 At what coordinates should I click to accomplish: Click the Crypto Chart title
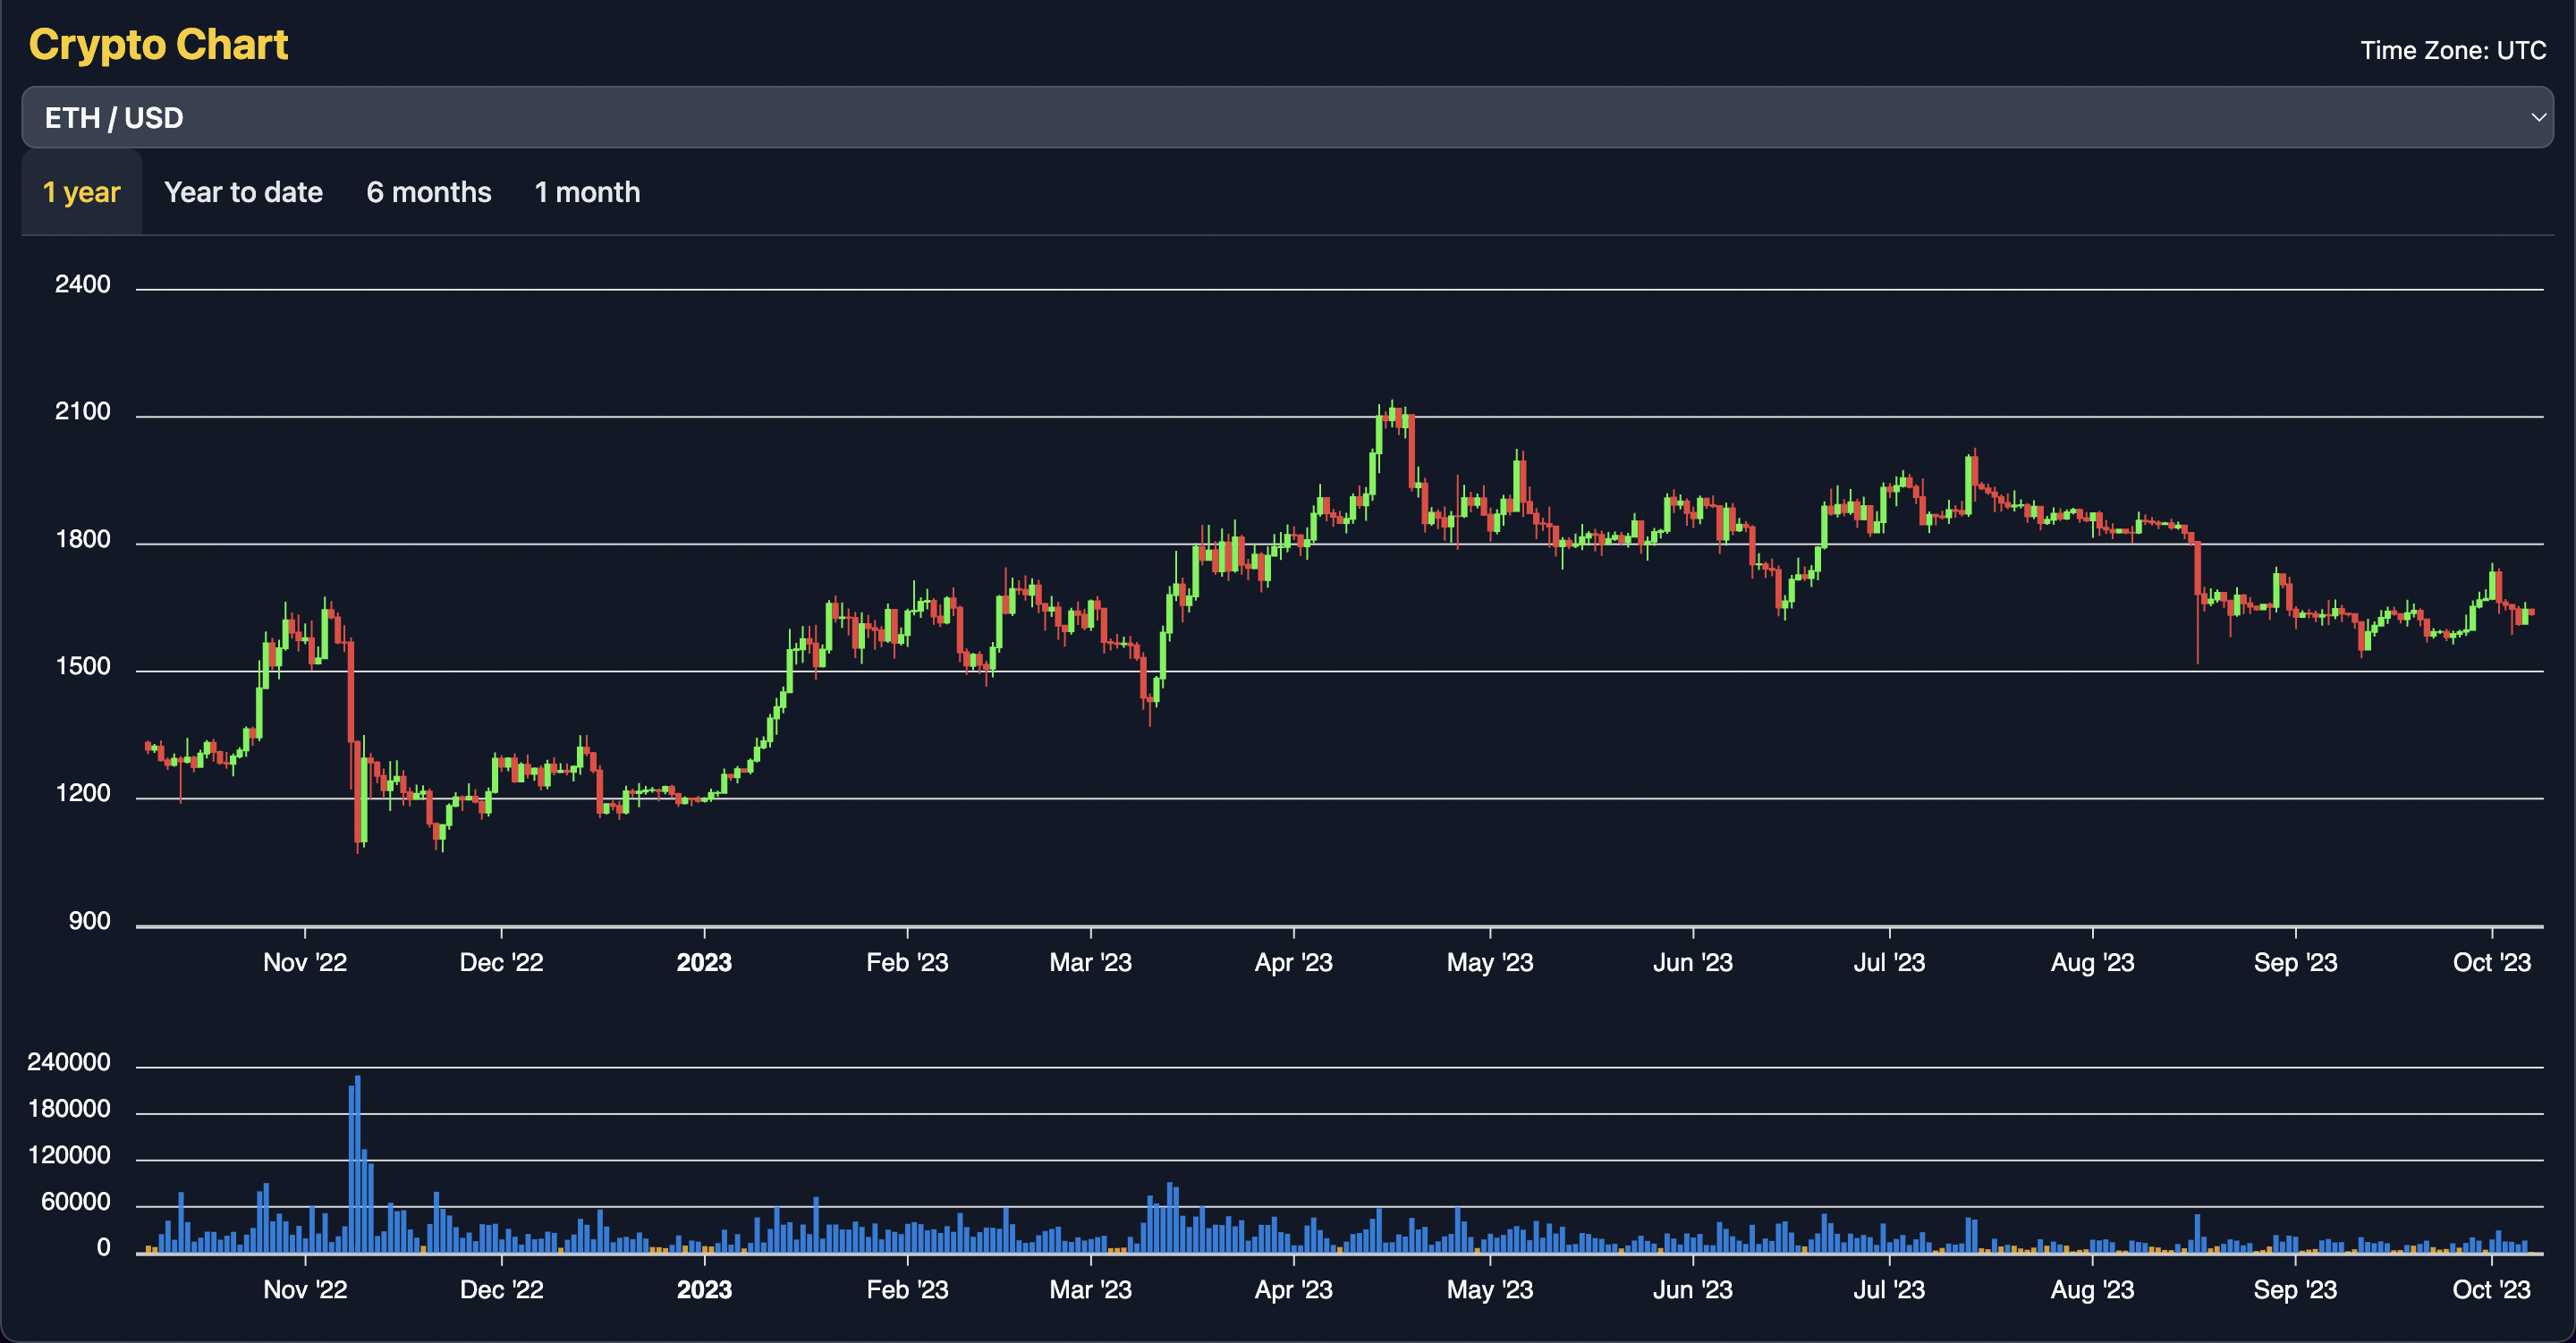[158, 45]
